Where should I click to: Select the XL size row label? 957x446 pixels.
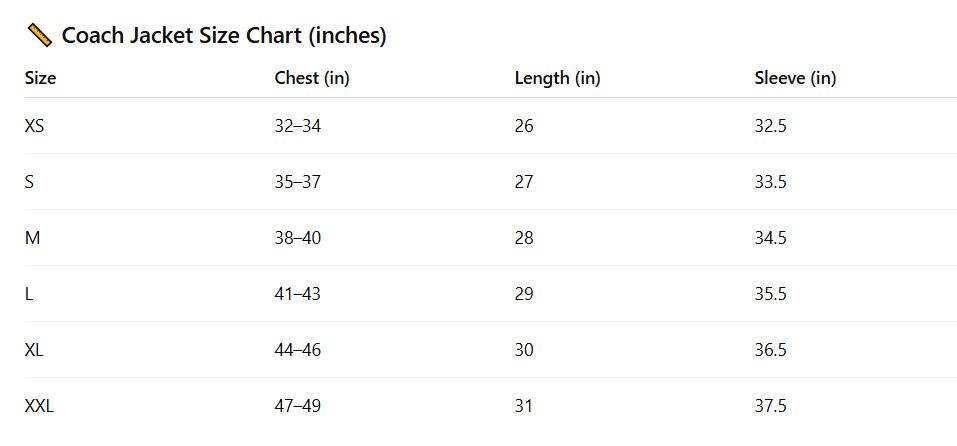click(34, 350)
